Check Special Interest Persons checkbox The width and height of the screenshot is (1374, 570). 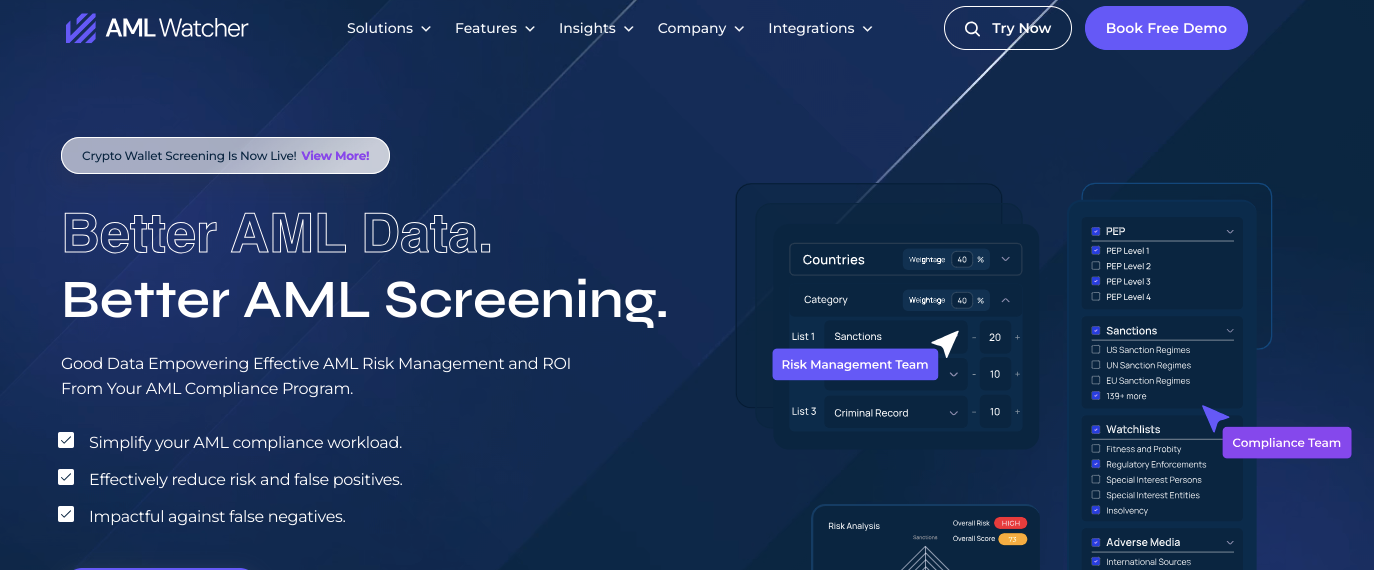pyautogui.click(x=1096, y=480)
